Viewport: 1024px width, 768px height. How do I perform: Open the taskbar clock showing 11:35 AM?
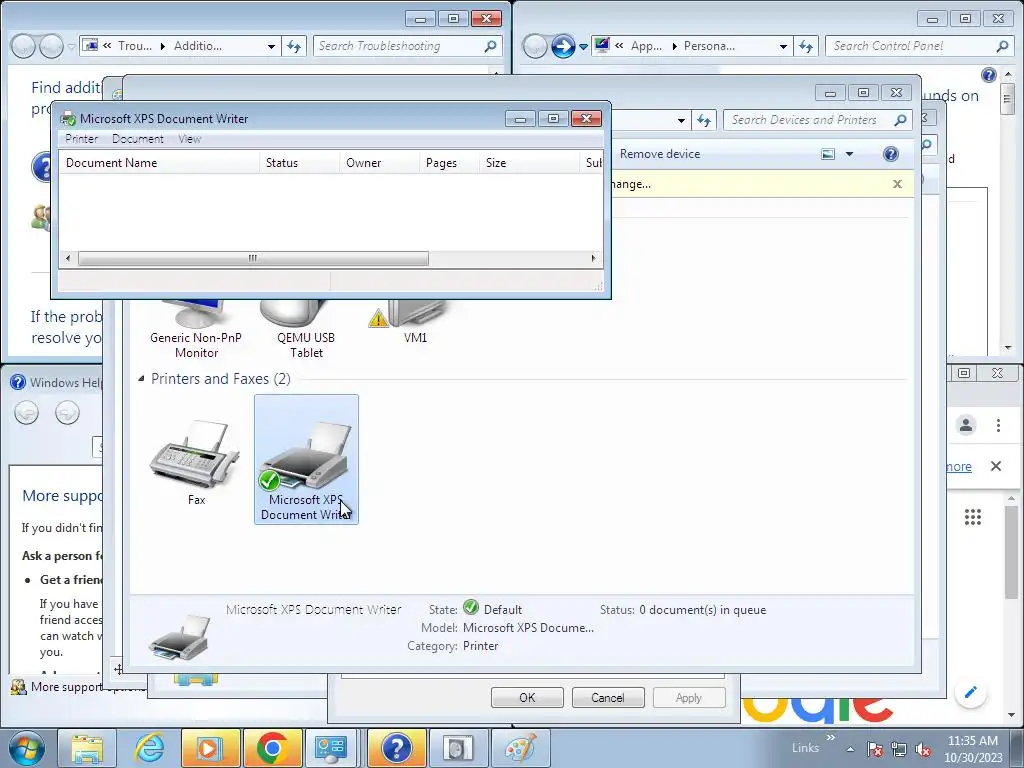[x=972, y=749]
